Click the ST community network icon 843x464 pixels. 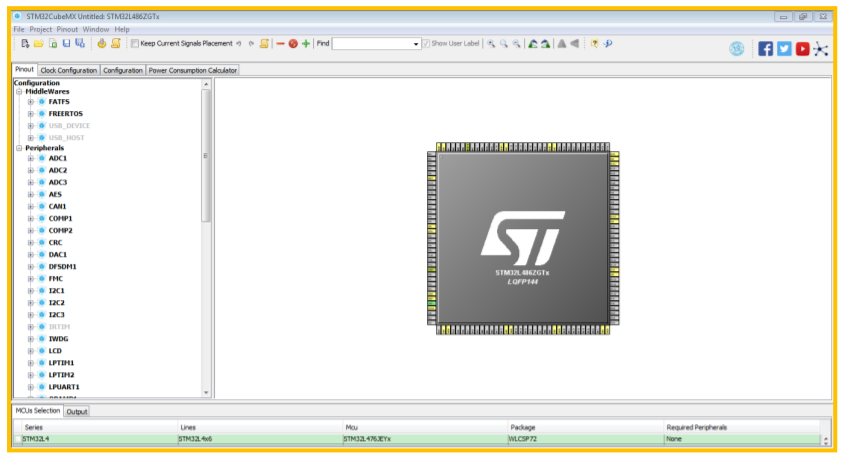click(821, 49)
